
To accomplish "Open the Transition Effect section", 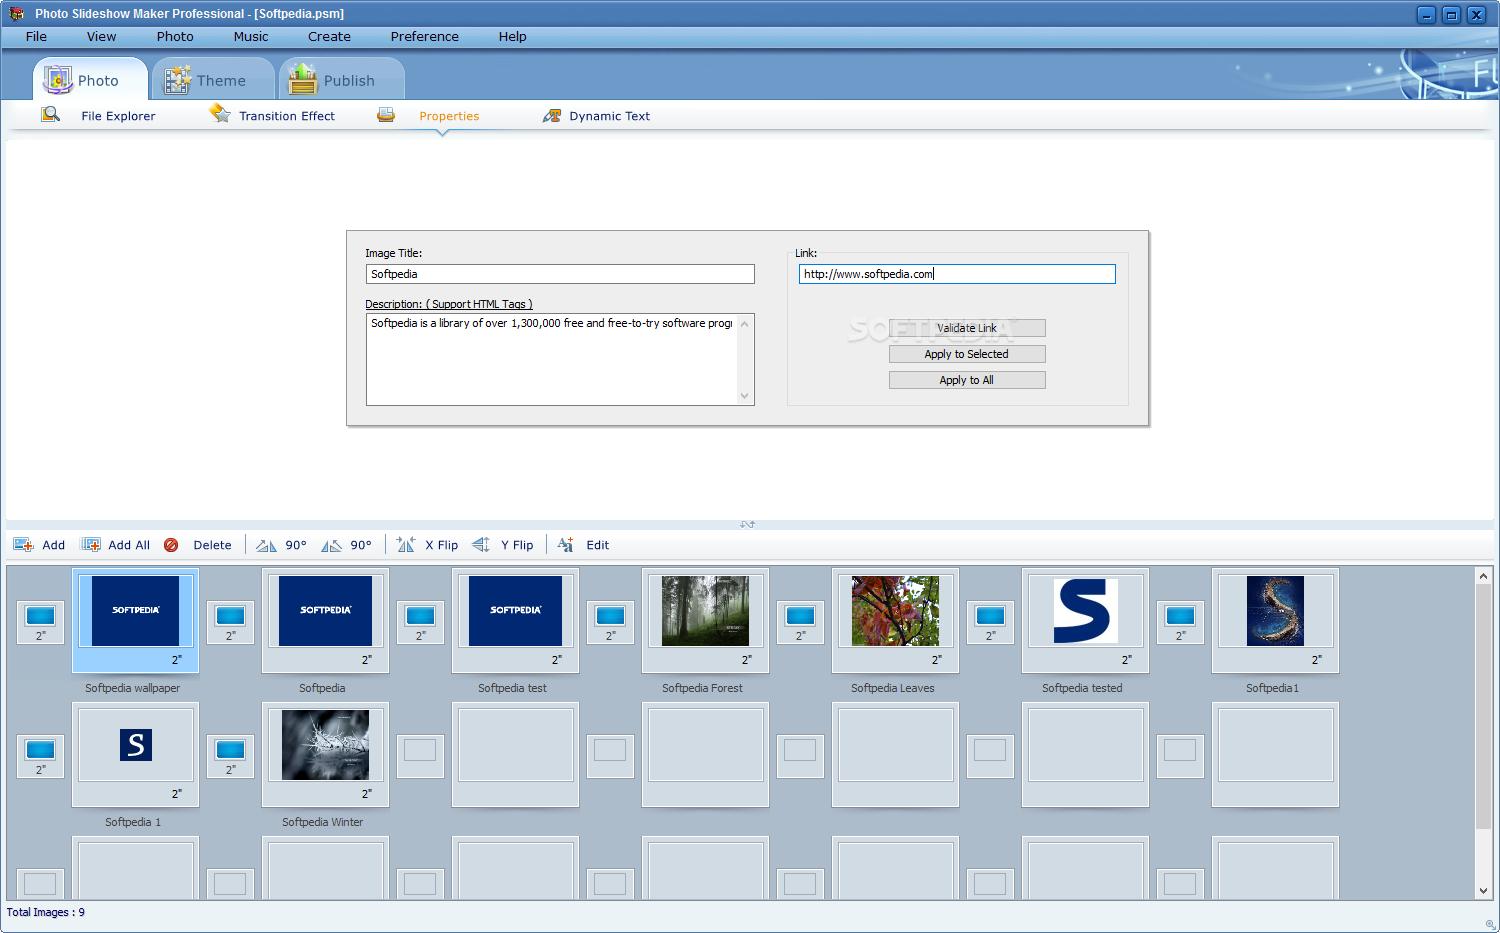I will pyautogui.click(x=287, y=116).
